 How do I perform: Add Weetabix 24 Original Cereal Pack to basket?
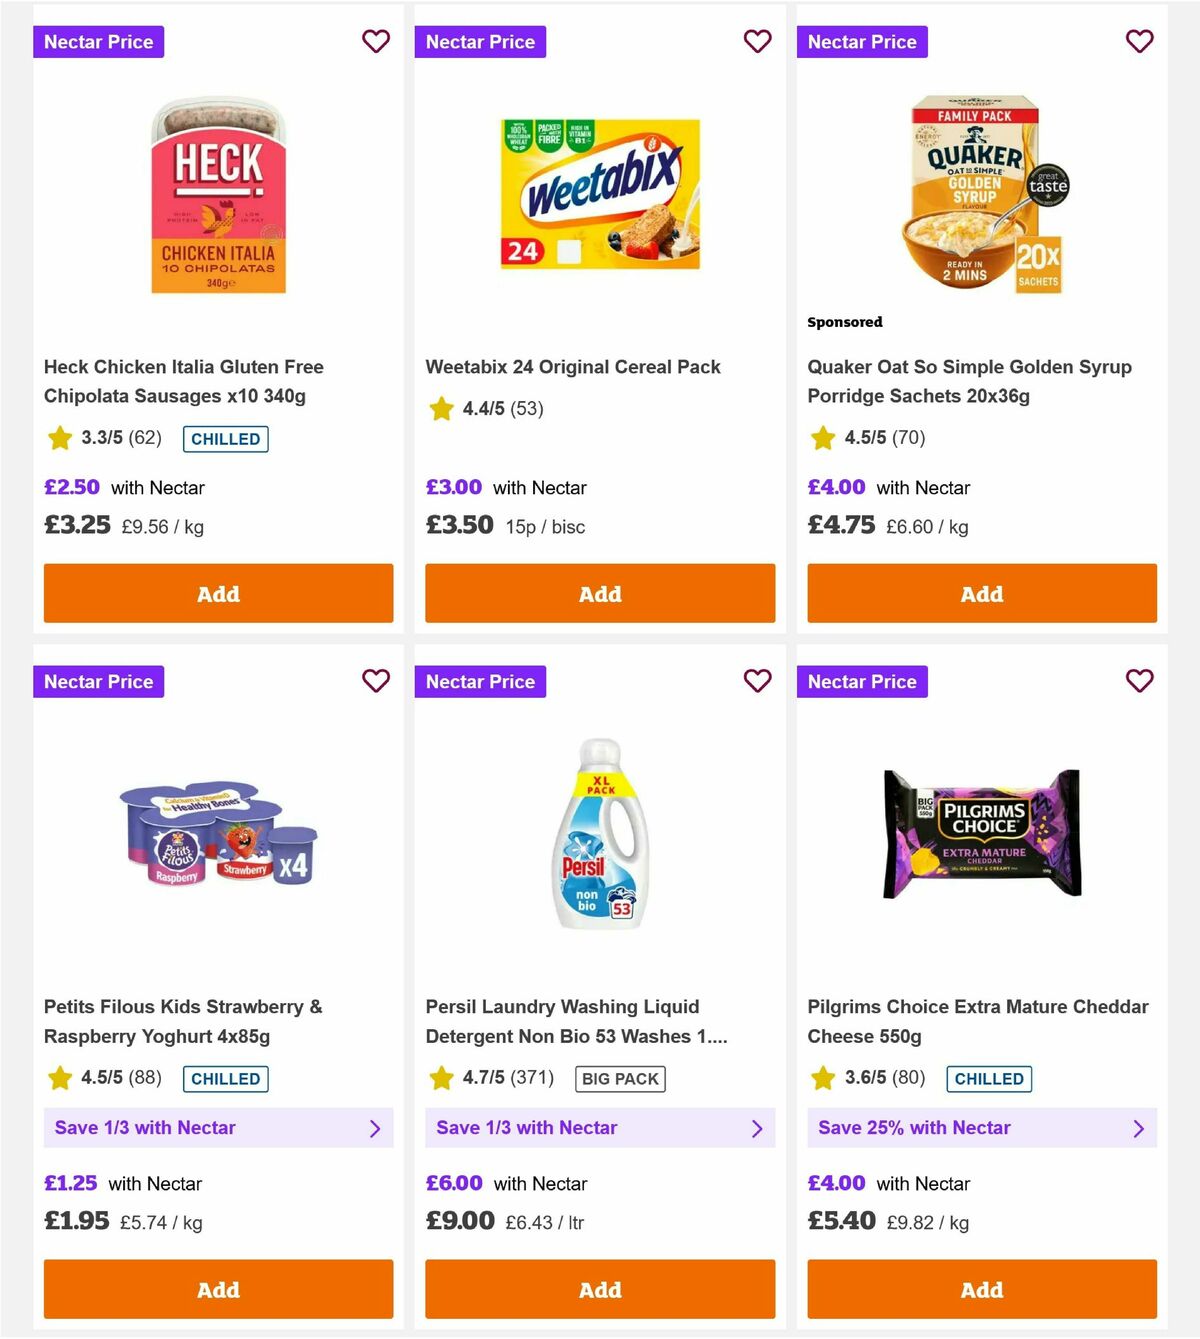(600, 593)
